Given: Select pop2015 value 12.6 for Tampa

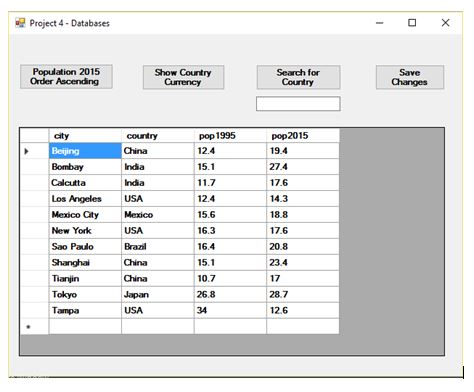Looking at the screenshot, I should (x=303, y=311).
